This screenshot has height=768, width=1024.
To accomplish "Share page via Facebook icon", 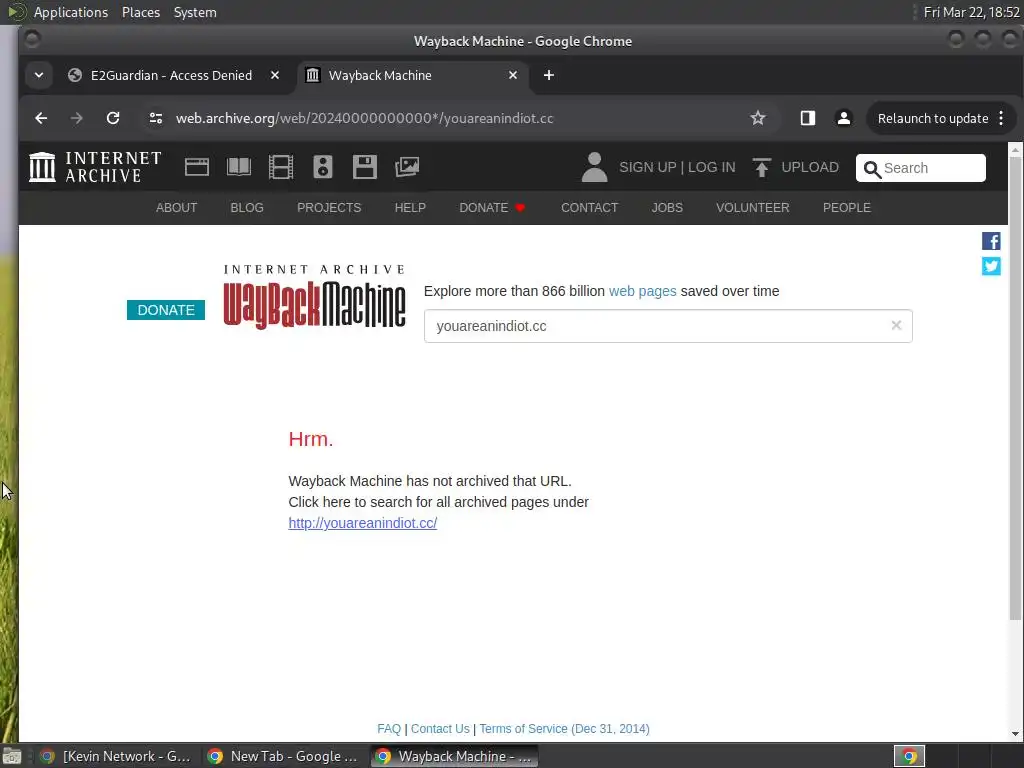I will tap(991, 241).
